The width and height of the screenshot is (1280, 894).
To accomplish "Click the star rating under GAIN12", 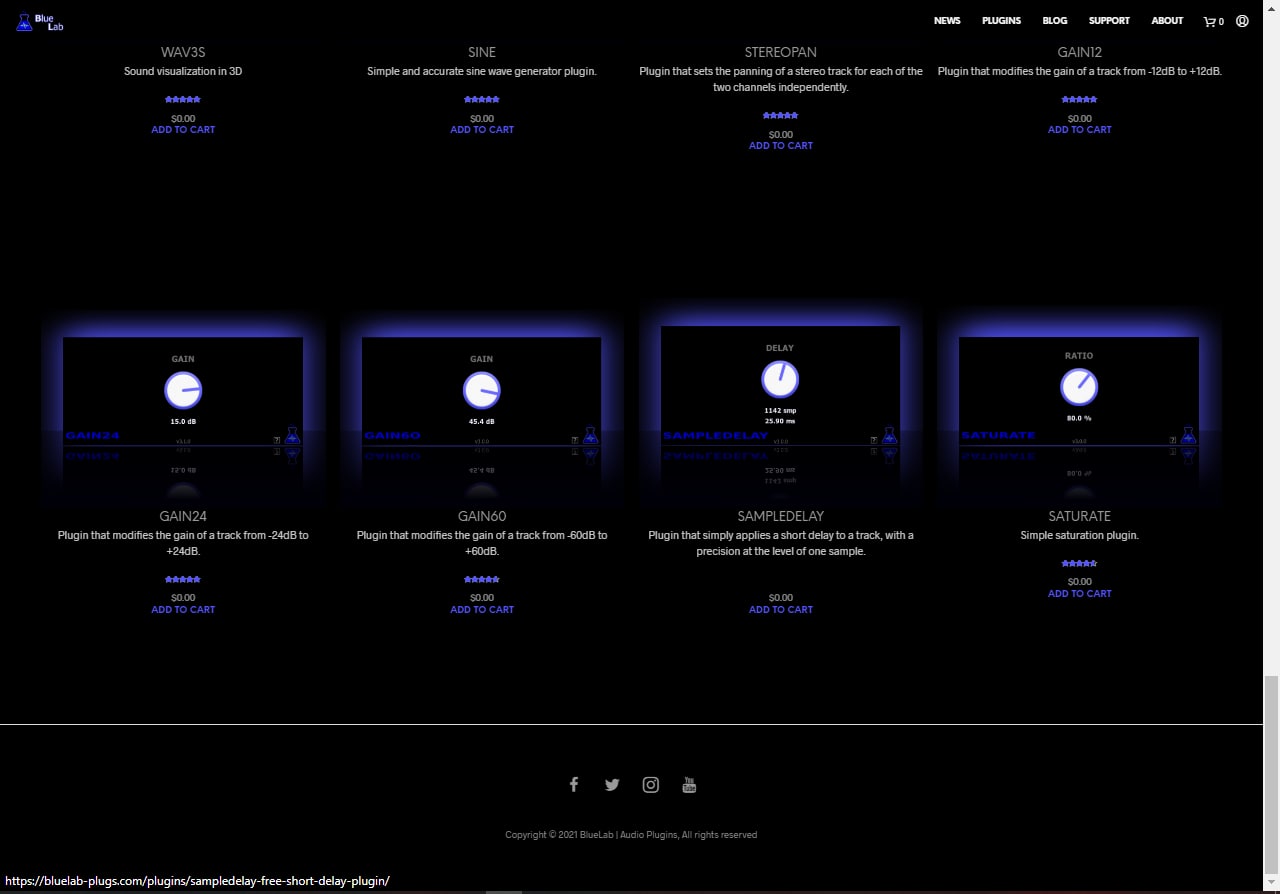I will pos(1080,100).
